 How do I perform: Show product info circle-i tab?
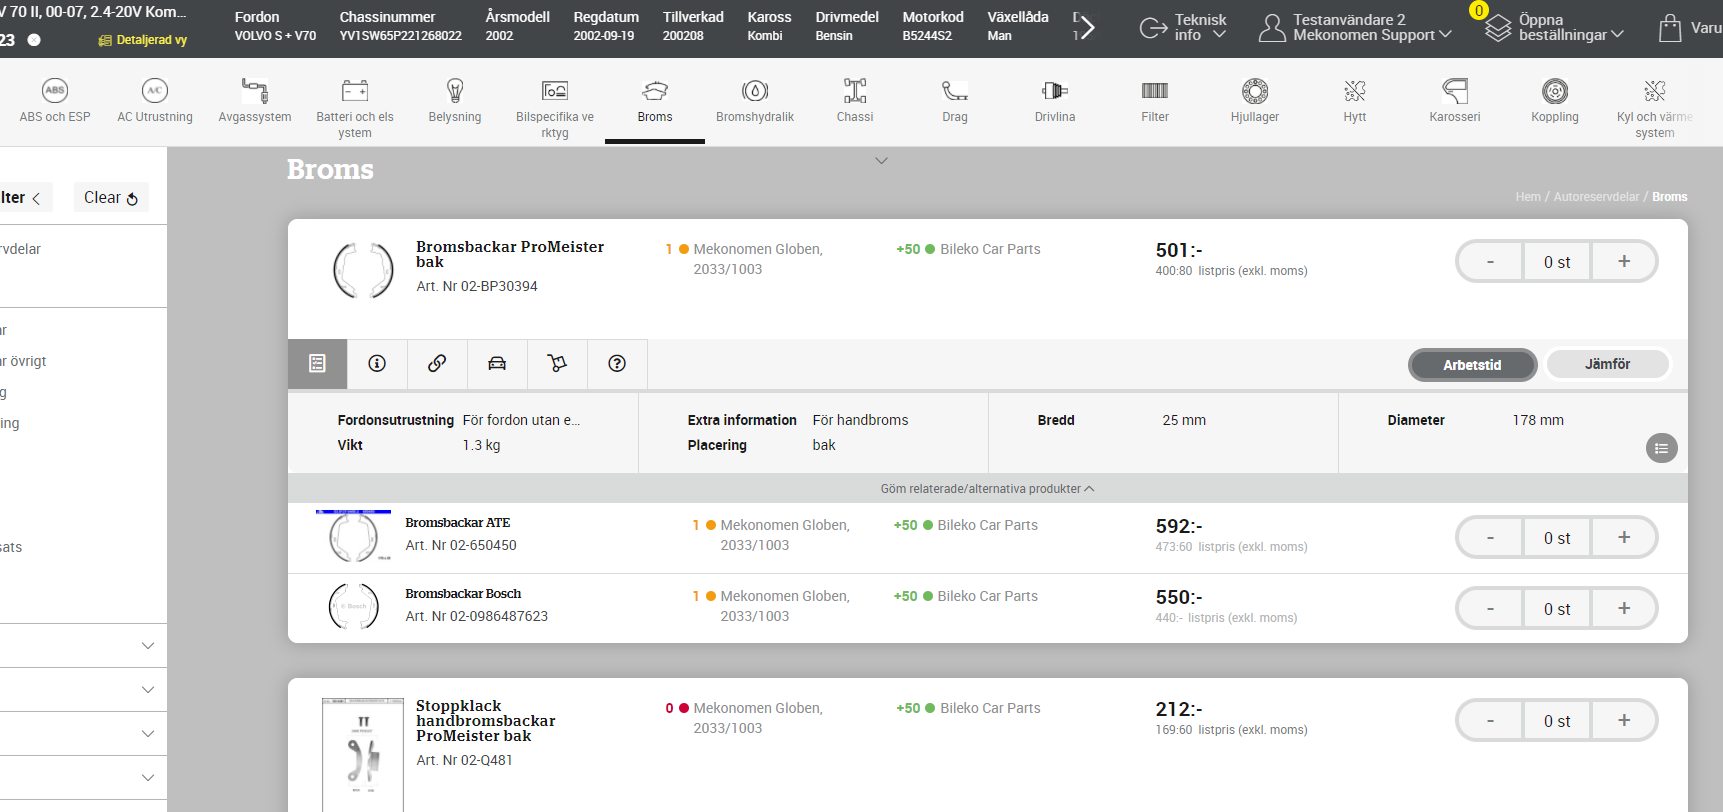pos(377,364)
